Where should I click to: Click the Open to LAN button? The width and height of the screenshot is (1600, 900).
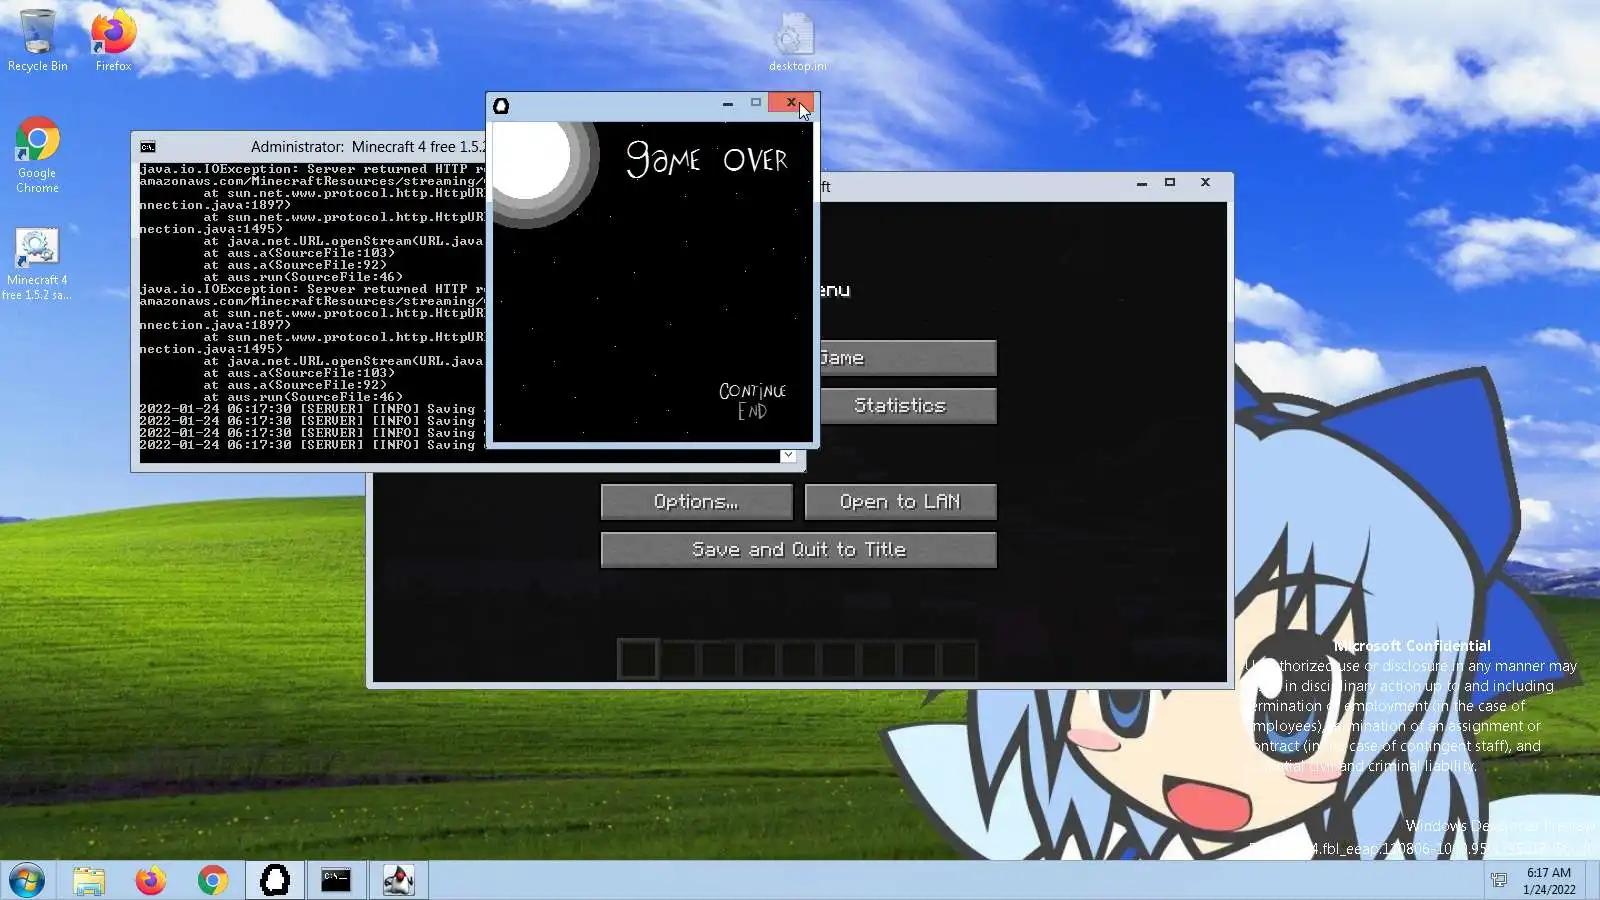901,502
